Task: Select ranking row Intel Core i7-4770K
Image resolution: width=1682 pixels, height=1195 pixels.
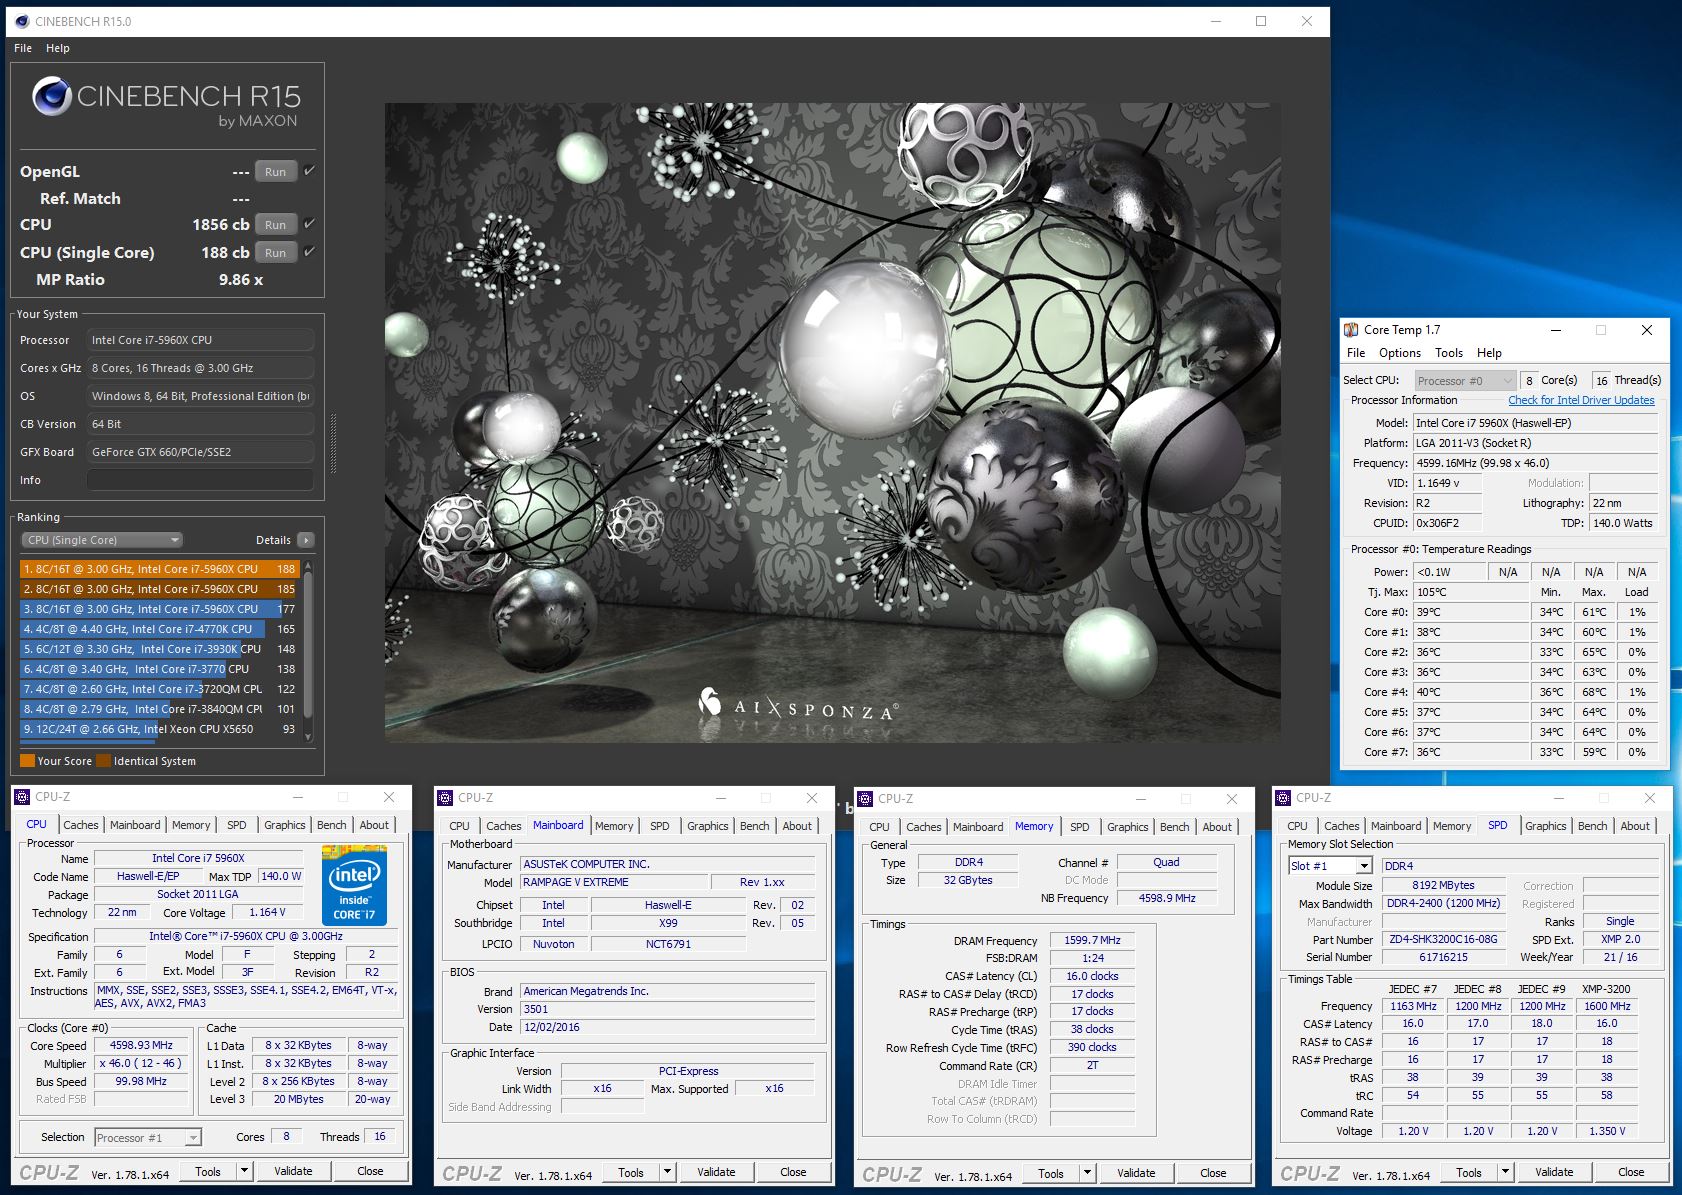Action: coord(160,629)
